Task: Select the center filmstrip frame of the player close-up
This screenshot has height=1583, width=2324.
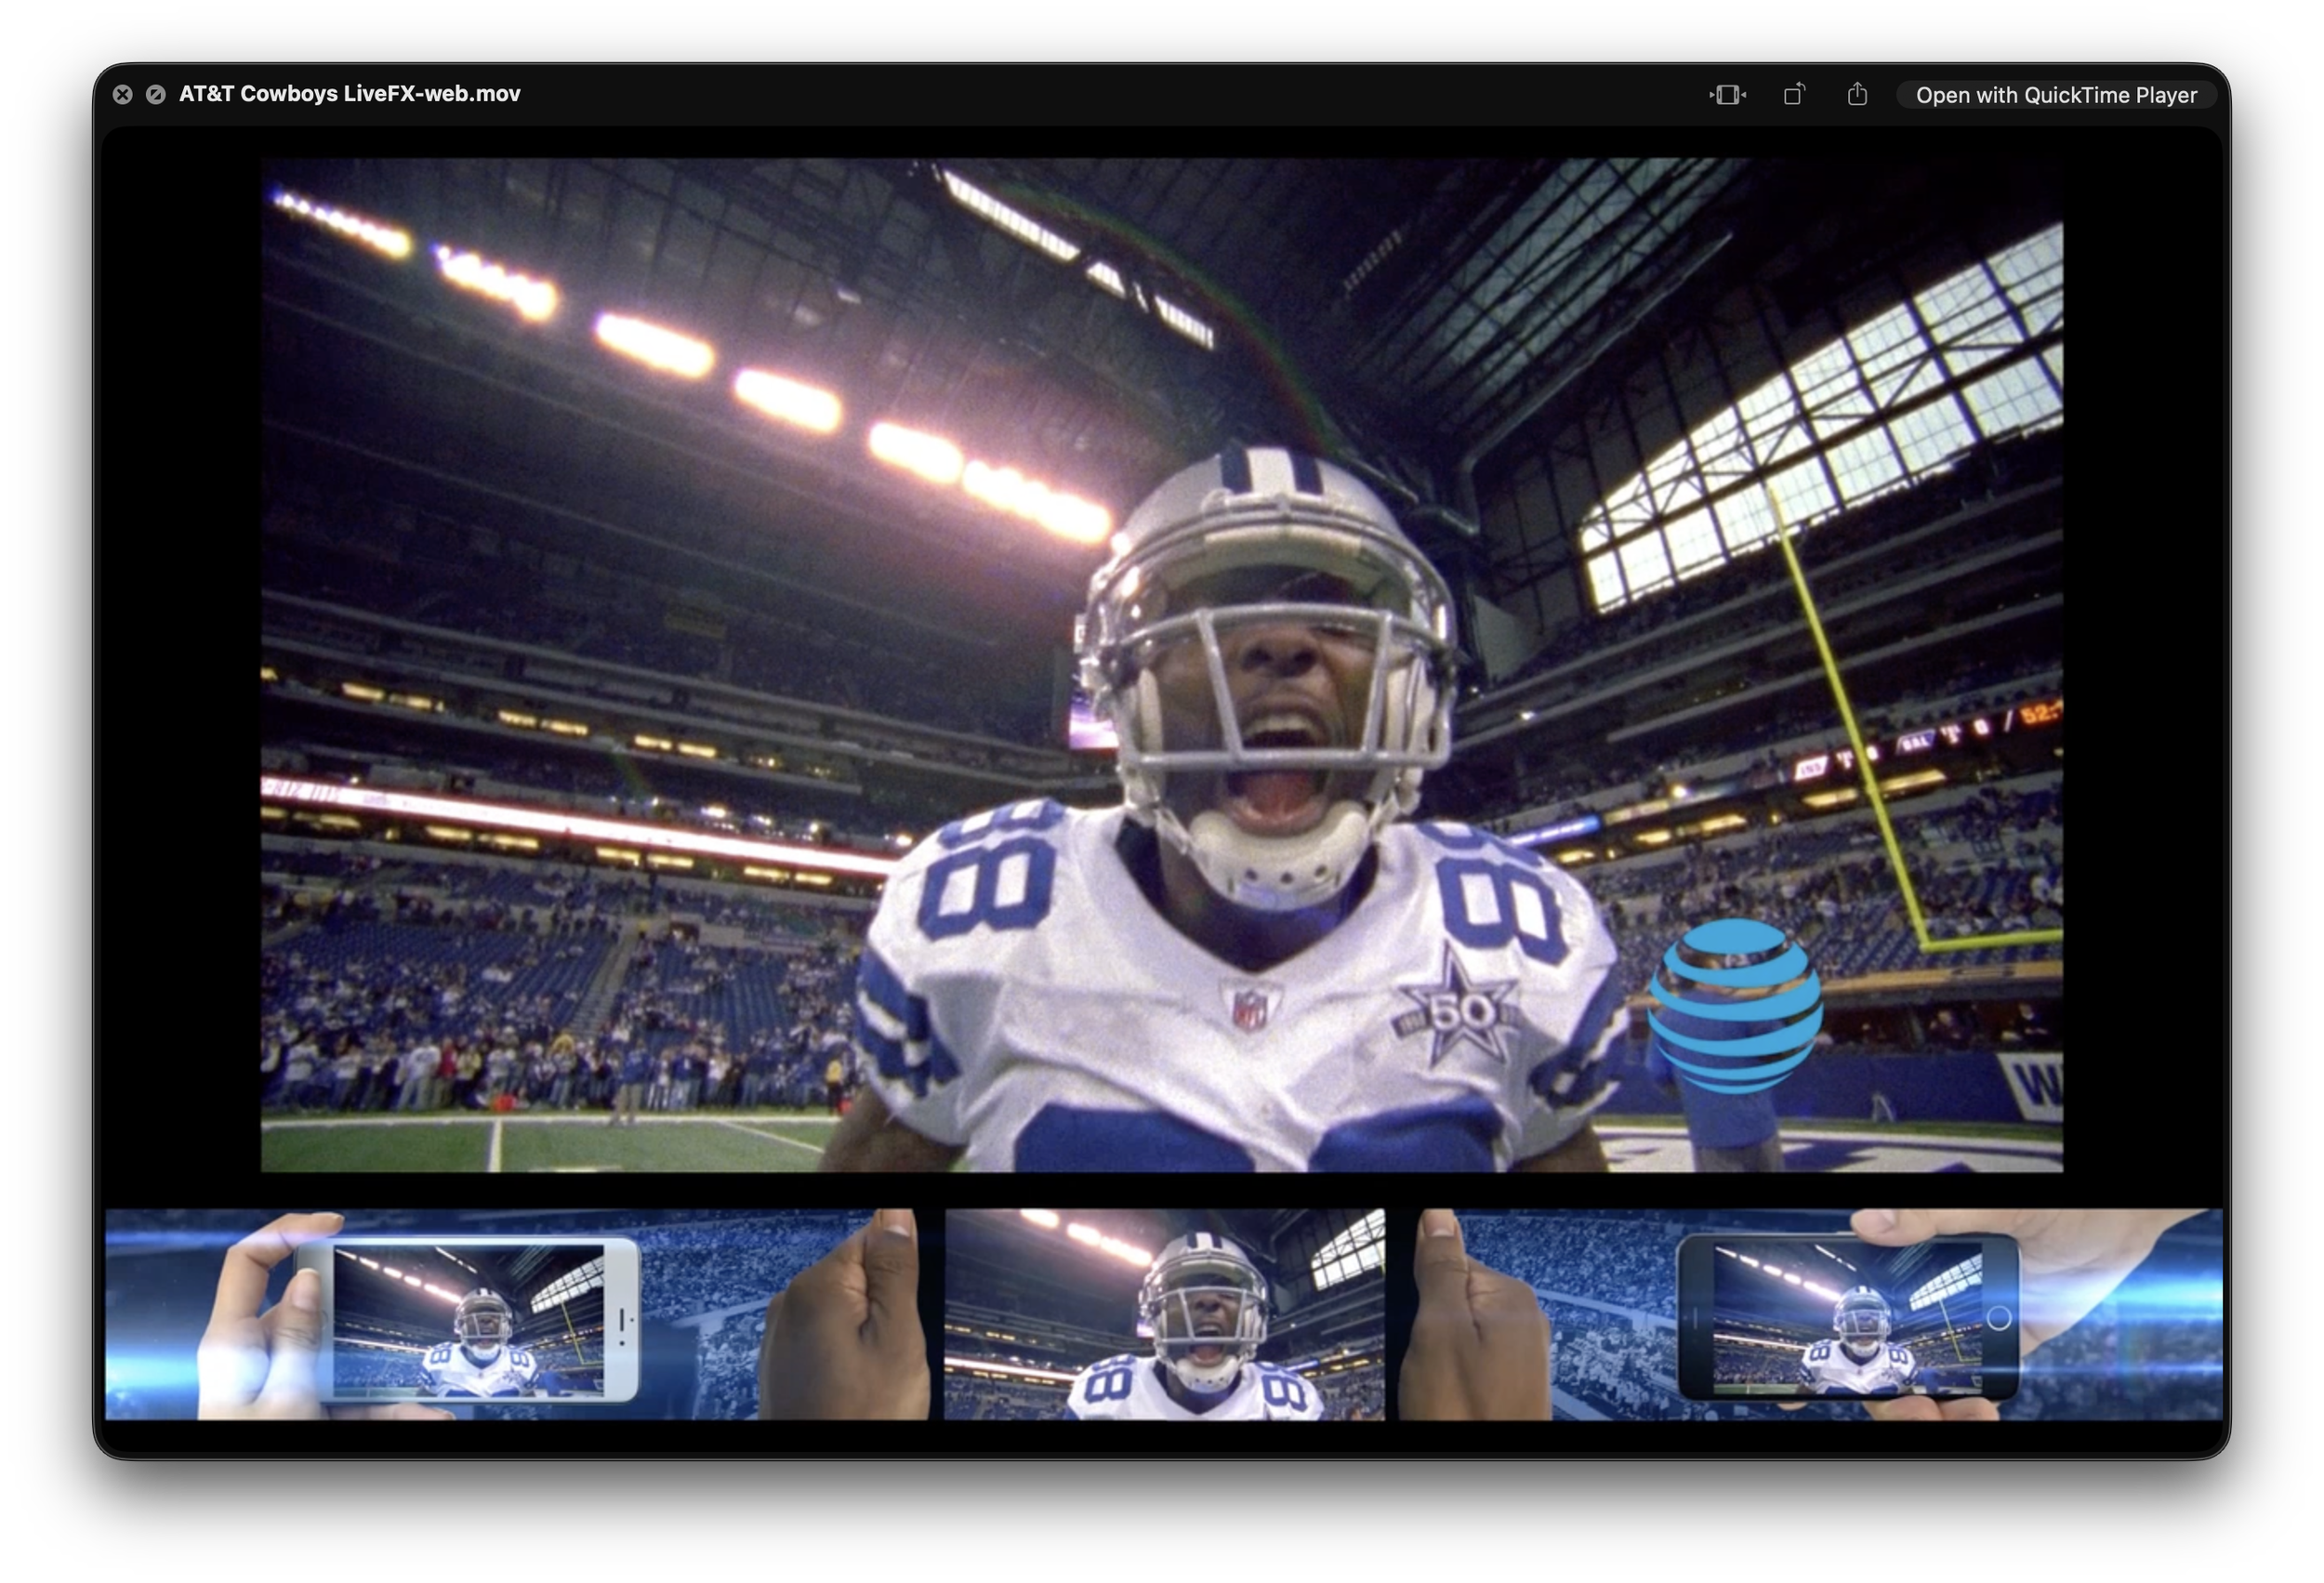Action: pos(1164,1315)
